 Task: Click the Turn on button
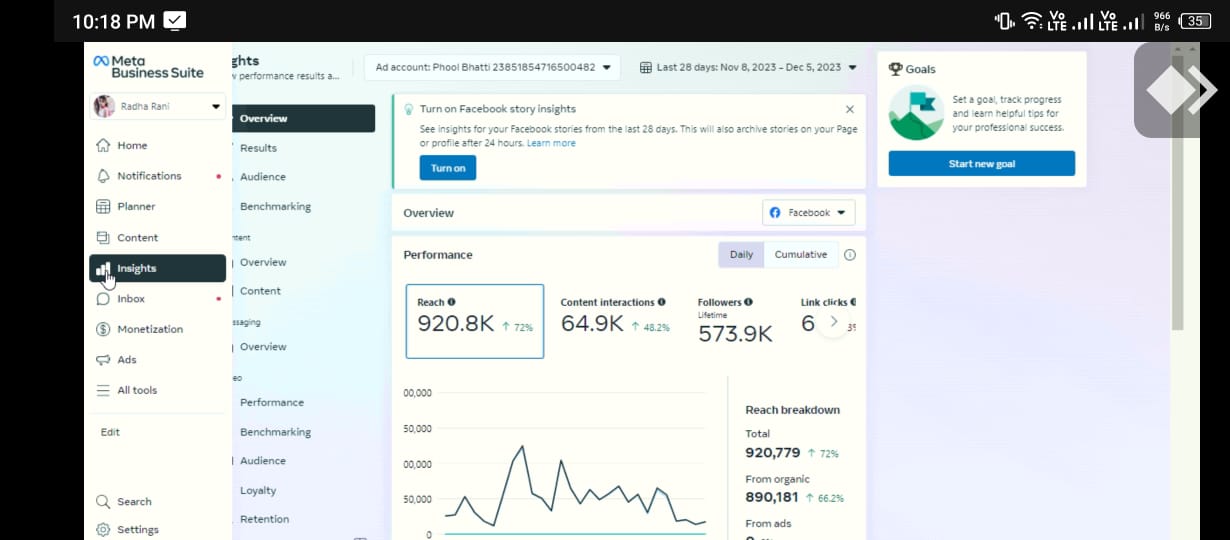pos(448,168)
